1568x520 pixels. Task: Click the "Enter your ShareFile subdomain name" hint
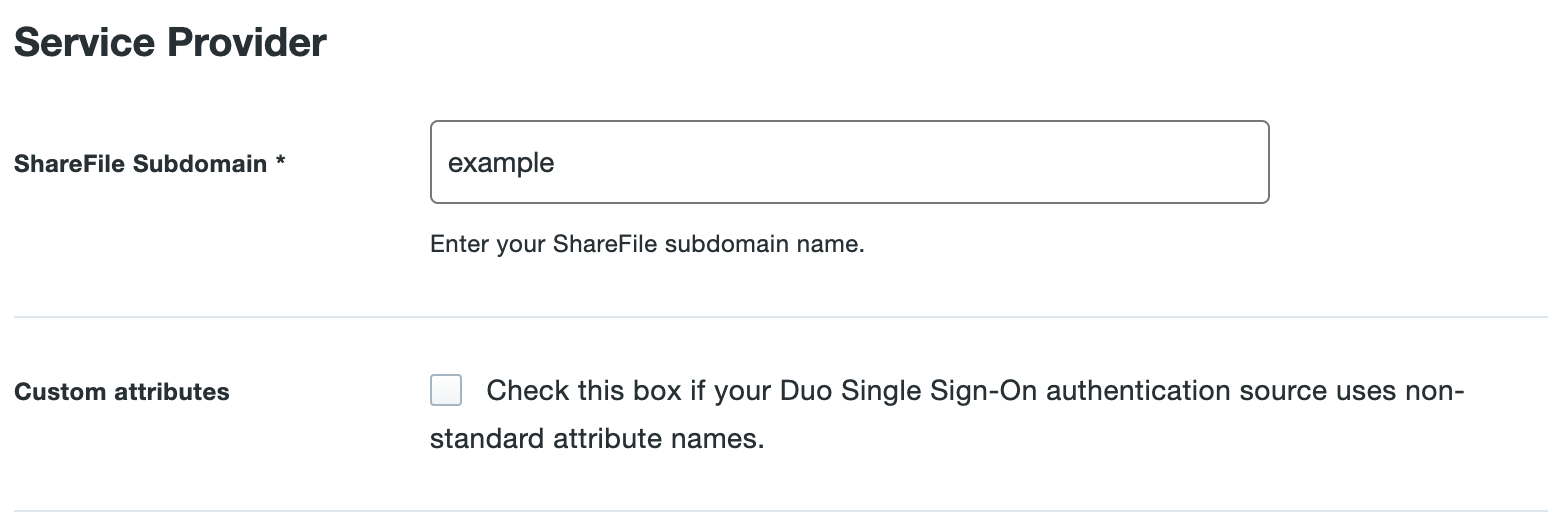(646, 244)
